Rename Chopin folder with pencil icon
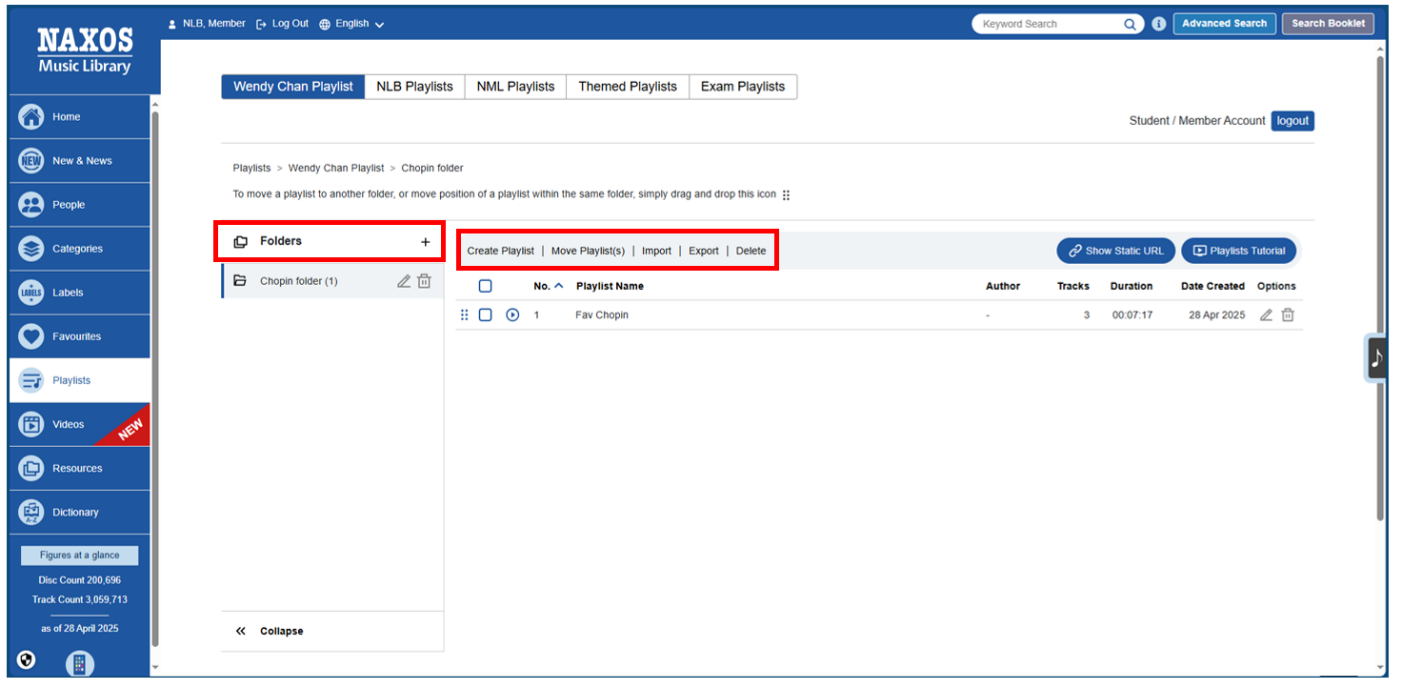1401x689 pixels. 403,281
